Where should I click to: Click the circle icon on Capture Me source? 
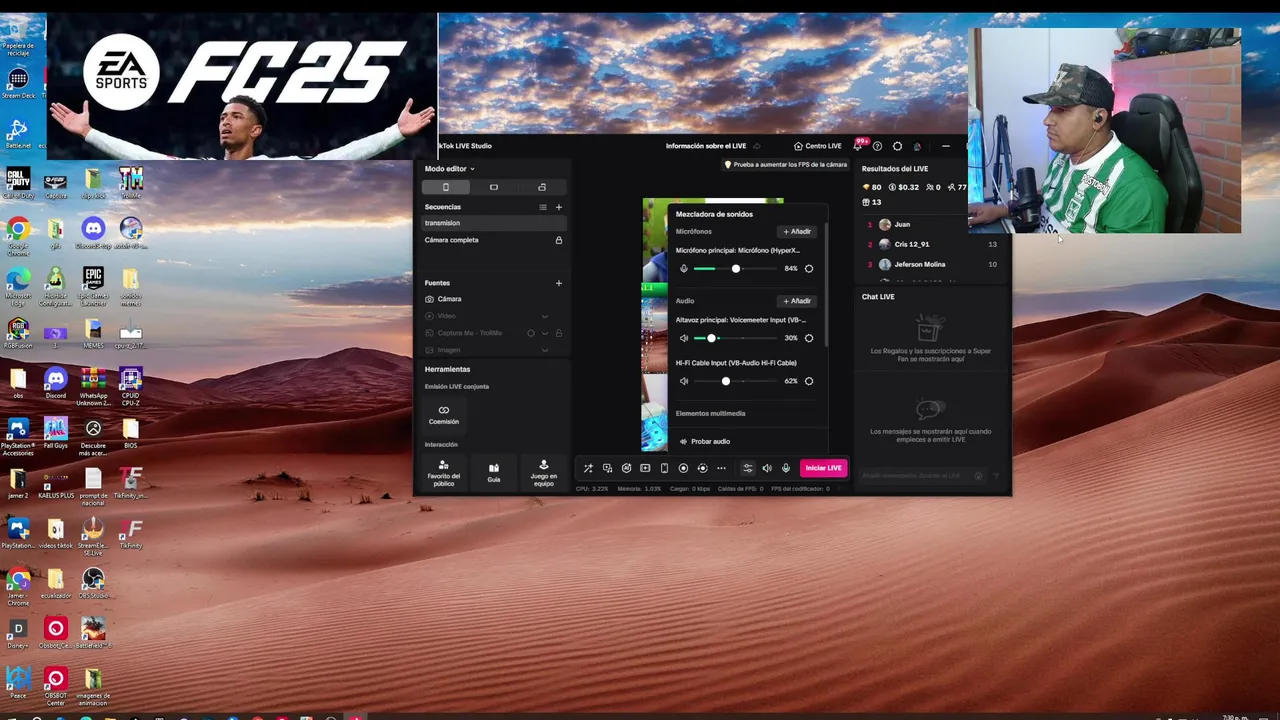coord(531,333)
